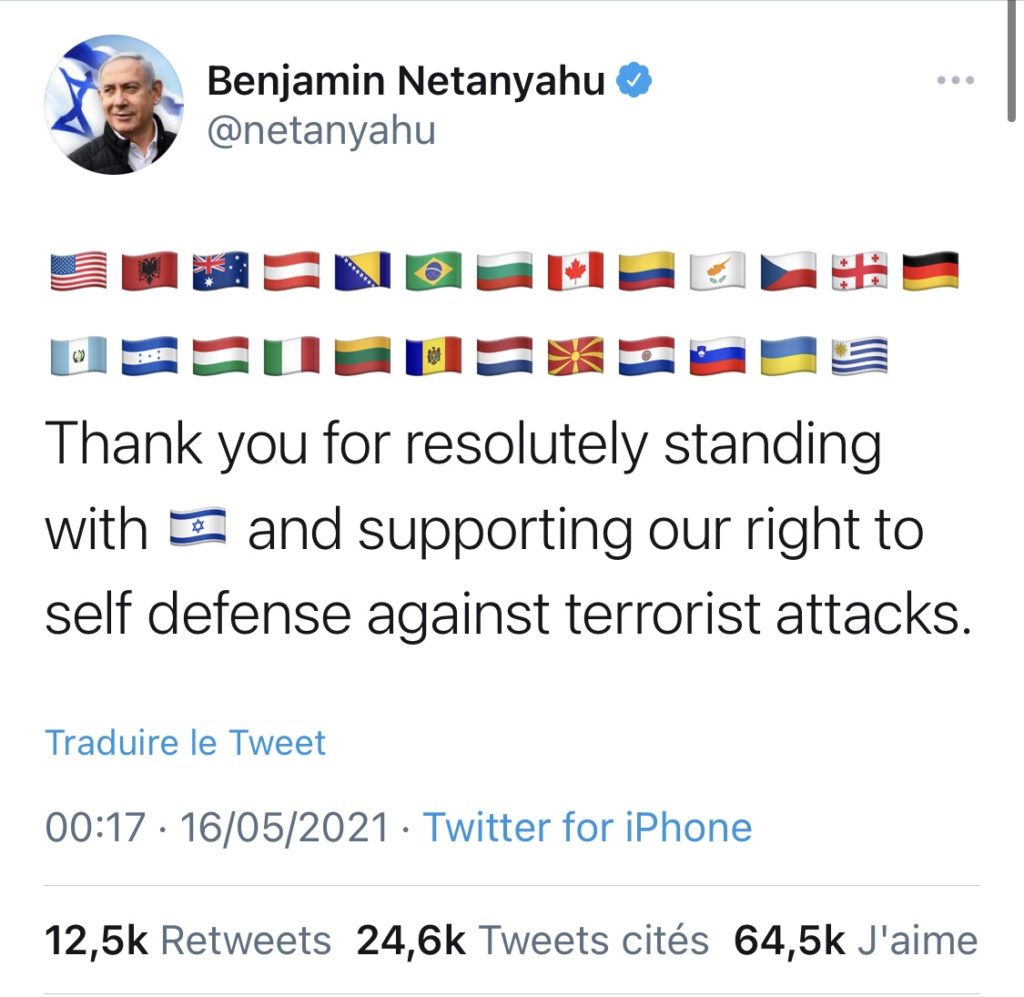Click the Israel flag emoji in text
1024x997 pixels.
(197, 528)
